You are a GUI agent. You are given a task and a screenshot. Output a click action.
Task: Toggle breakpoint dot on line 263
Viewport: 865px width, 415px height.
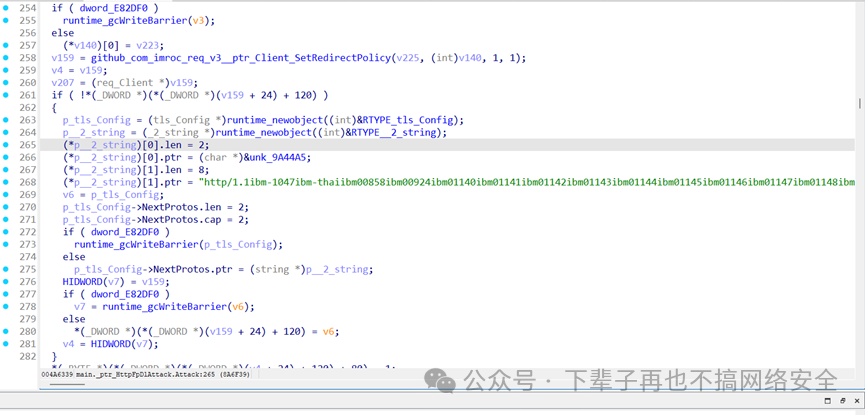tap(6, 120)
